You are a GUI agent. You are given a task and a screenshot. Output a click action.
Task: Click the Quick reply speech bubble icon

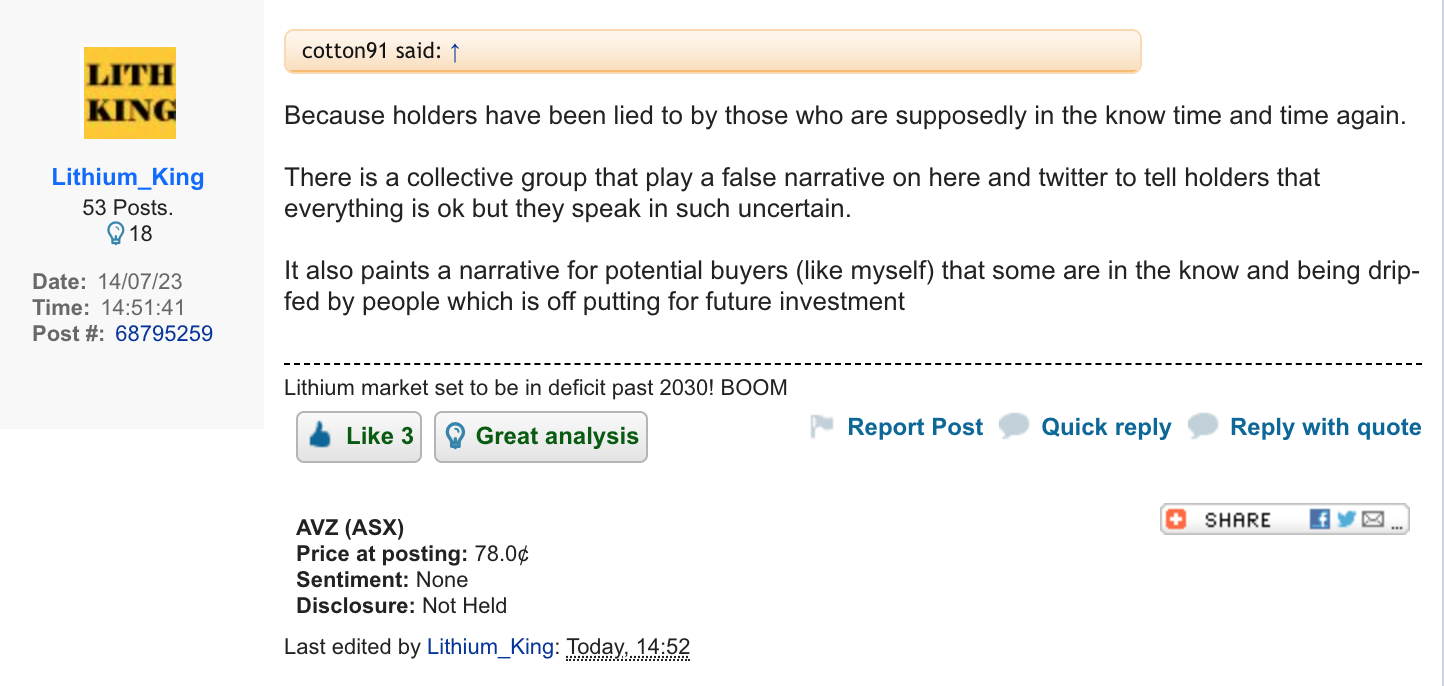pyautogui.click(x=1014, y=427)
